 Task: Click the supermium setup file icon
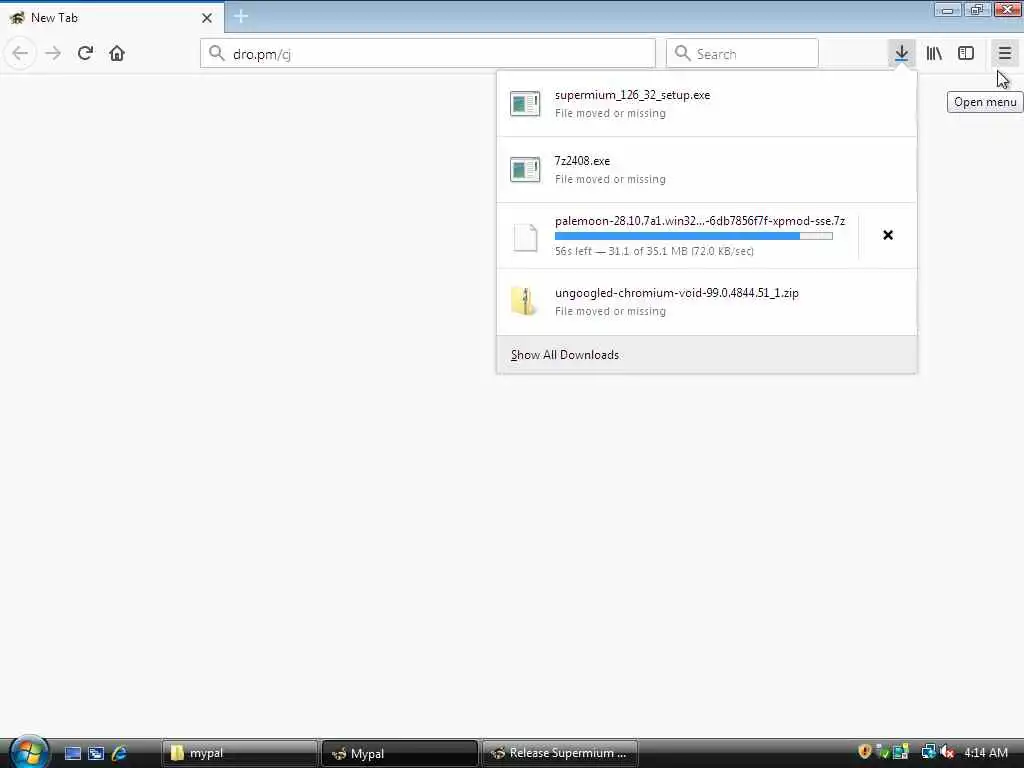[525, 104]
